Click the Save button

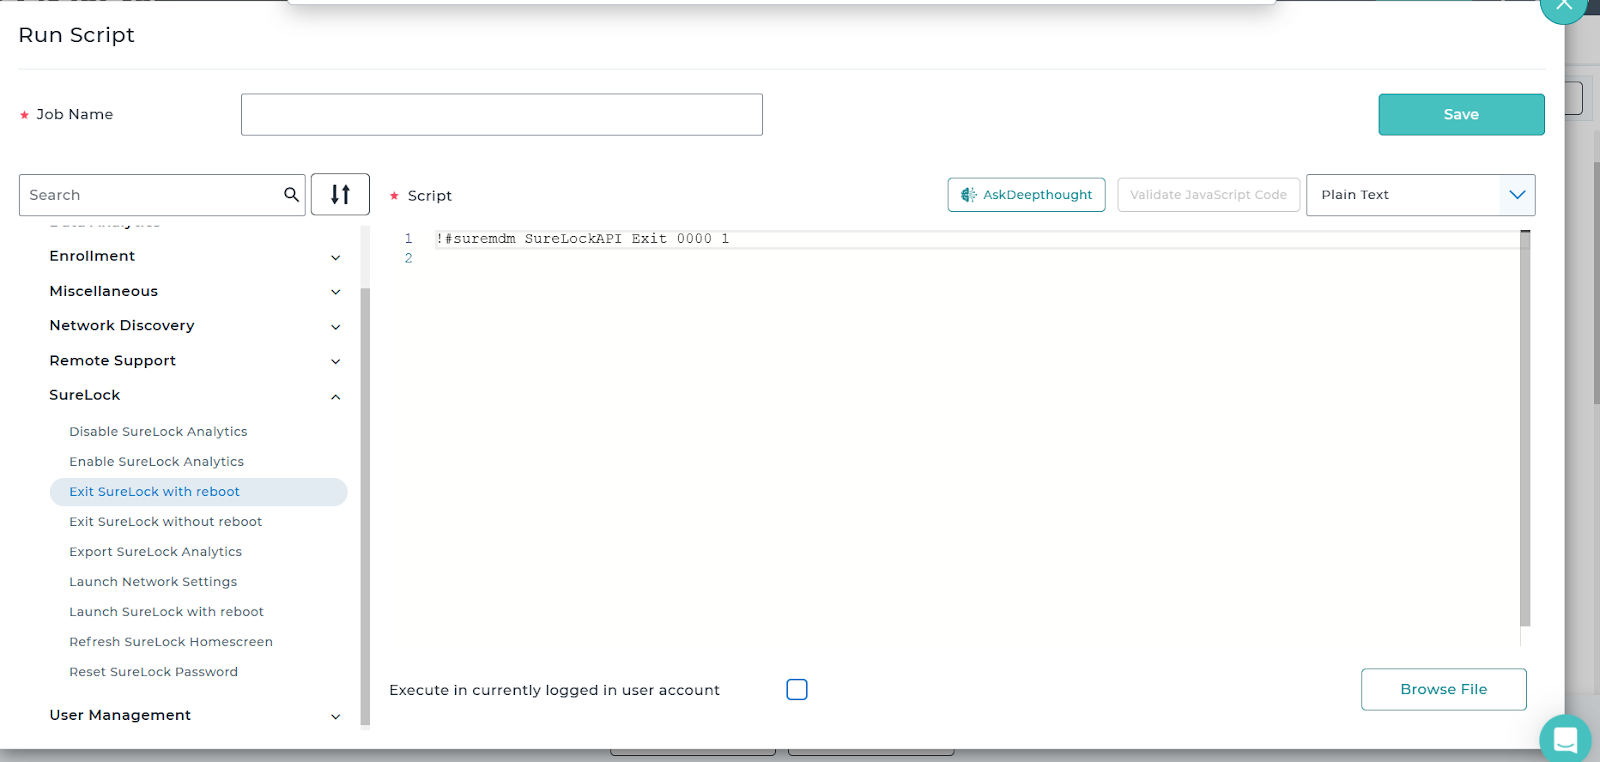pyautogui.click(x=1461, y=115)
